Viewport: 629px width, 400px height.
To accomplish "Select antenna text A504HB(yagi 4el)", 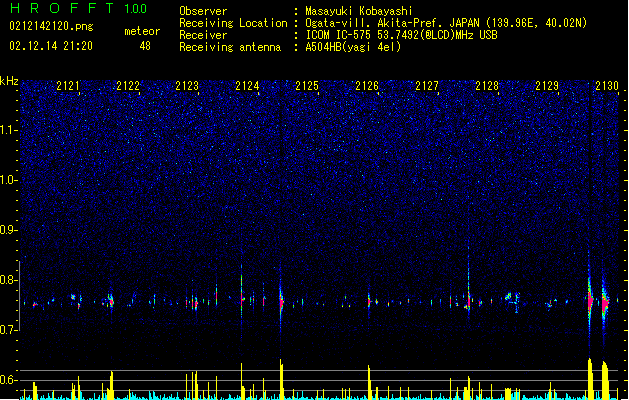I will (x=353, y=47).
